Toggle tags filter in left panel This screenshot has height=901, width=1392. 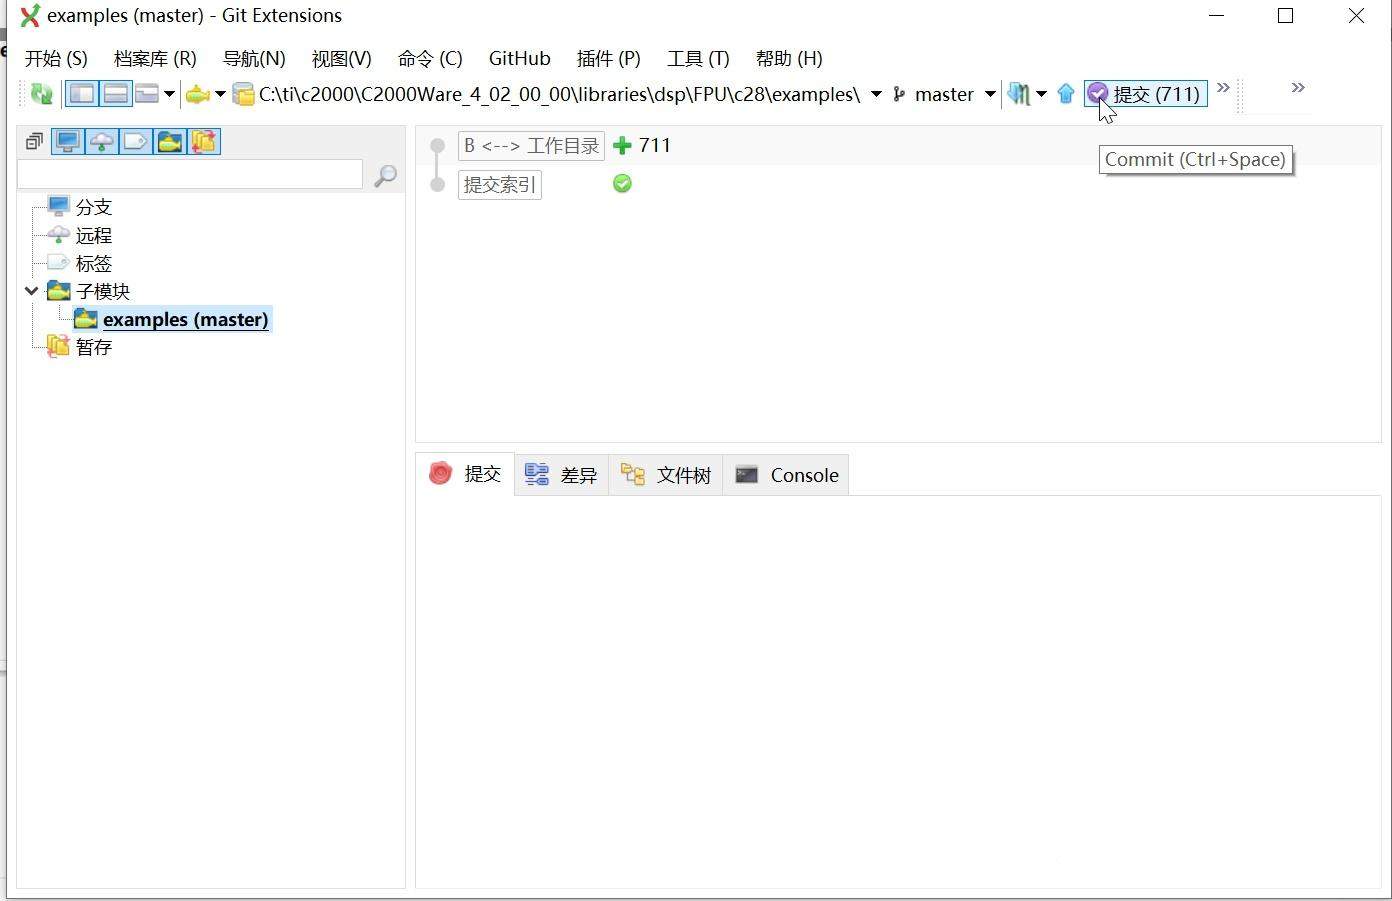135,142
